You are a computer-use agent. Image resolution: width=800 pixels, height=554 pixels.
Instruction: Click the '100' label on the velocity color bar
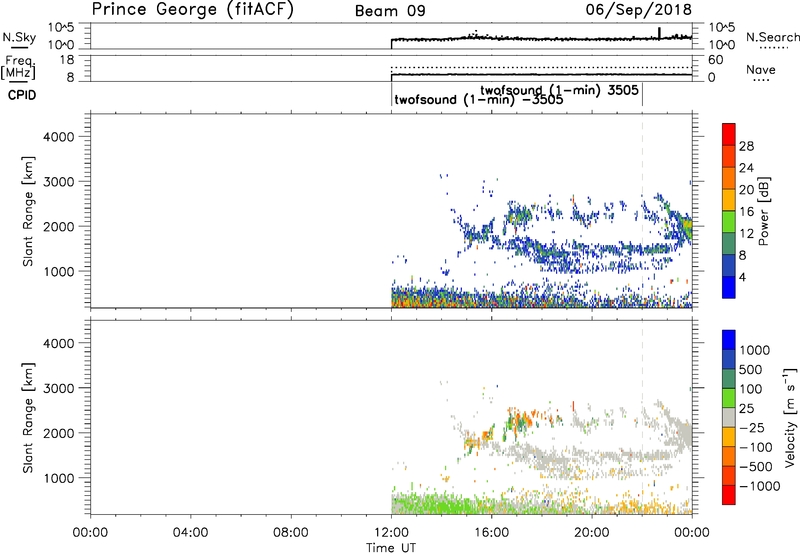click(x=750, y=389)
